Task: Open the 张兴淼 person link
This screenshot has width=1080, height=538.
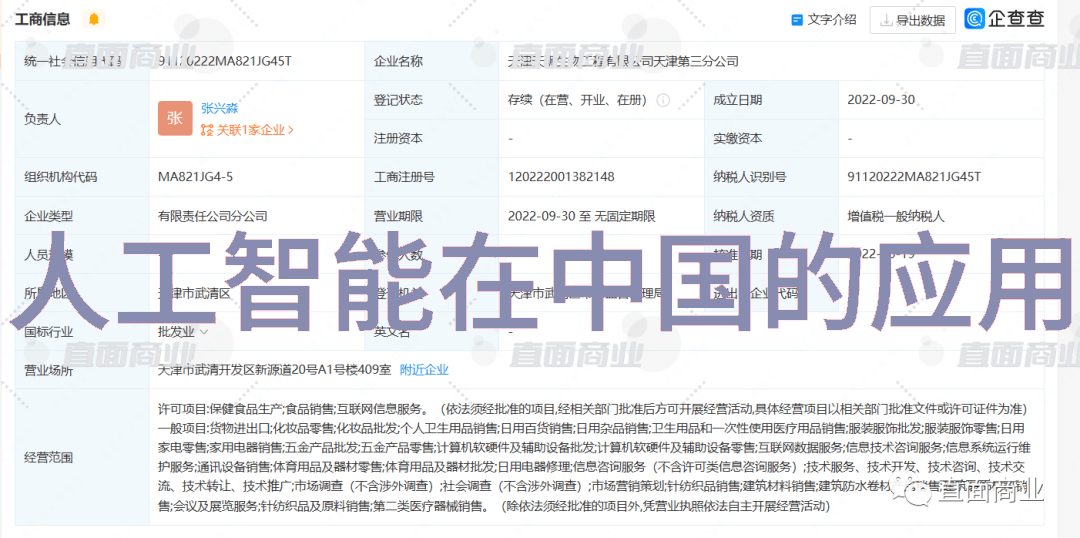Action: pyautogui.click(x=219, y=108)
